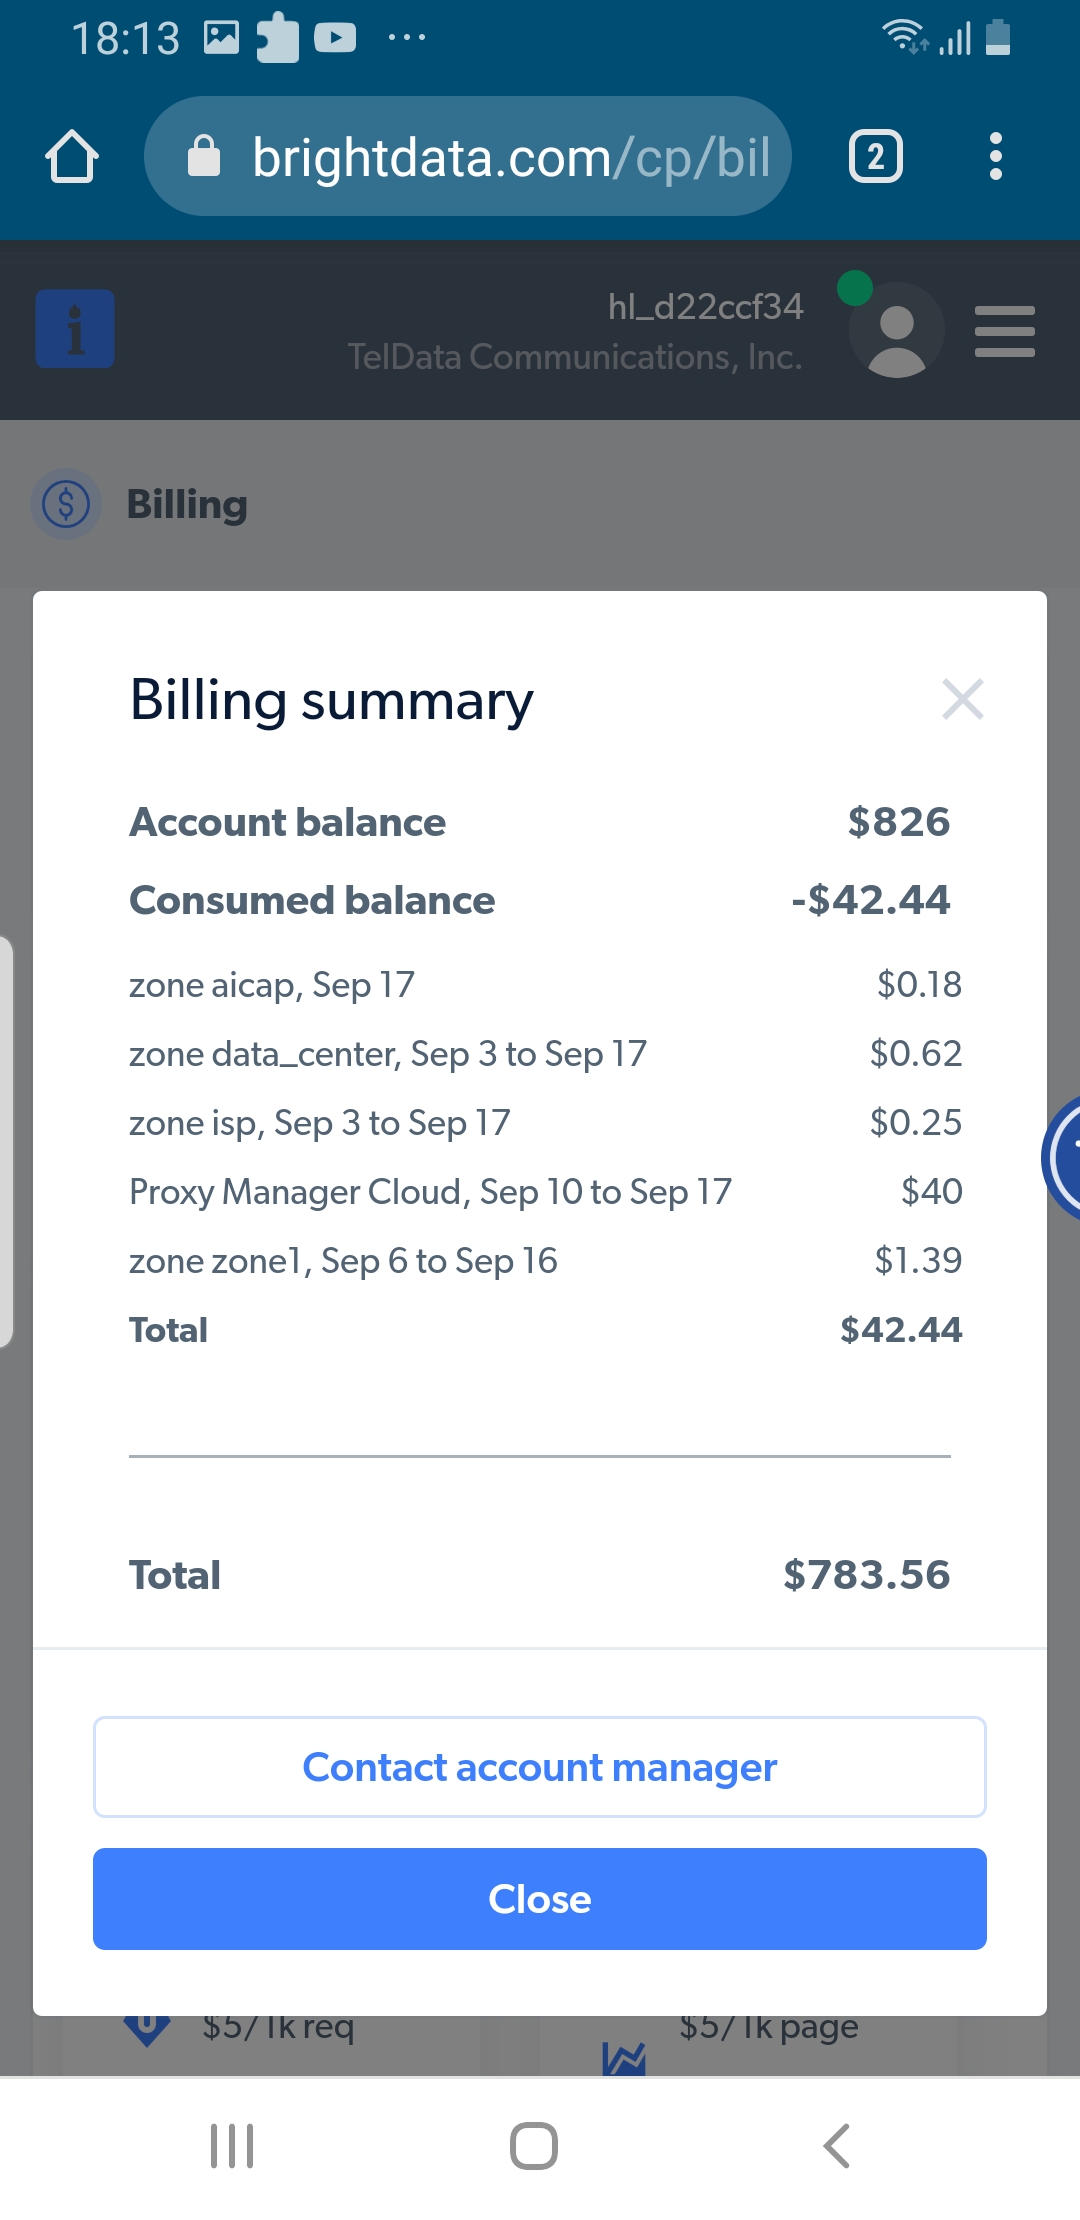Select the Proxy Manager Cloud line item
The height and width of the screenshot is (2220, 1080).
(x=430, y=1192)
